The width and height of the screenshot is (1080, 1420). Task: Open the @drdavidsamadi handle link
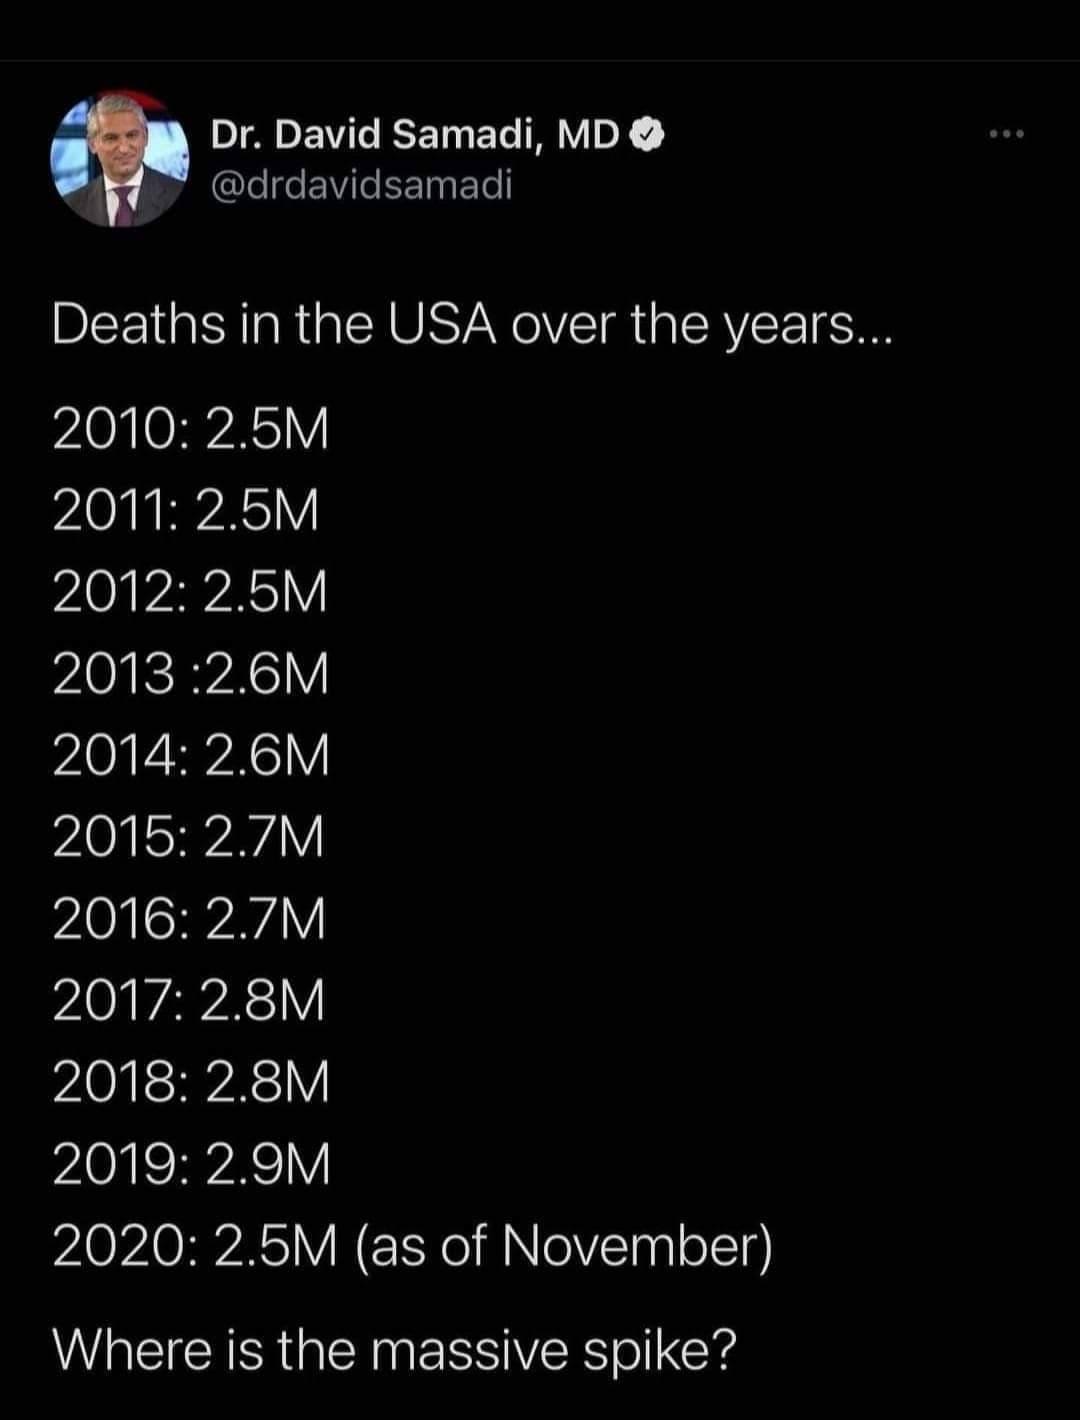point(361,184)
